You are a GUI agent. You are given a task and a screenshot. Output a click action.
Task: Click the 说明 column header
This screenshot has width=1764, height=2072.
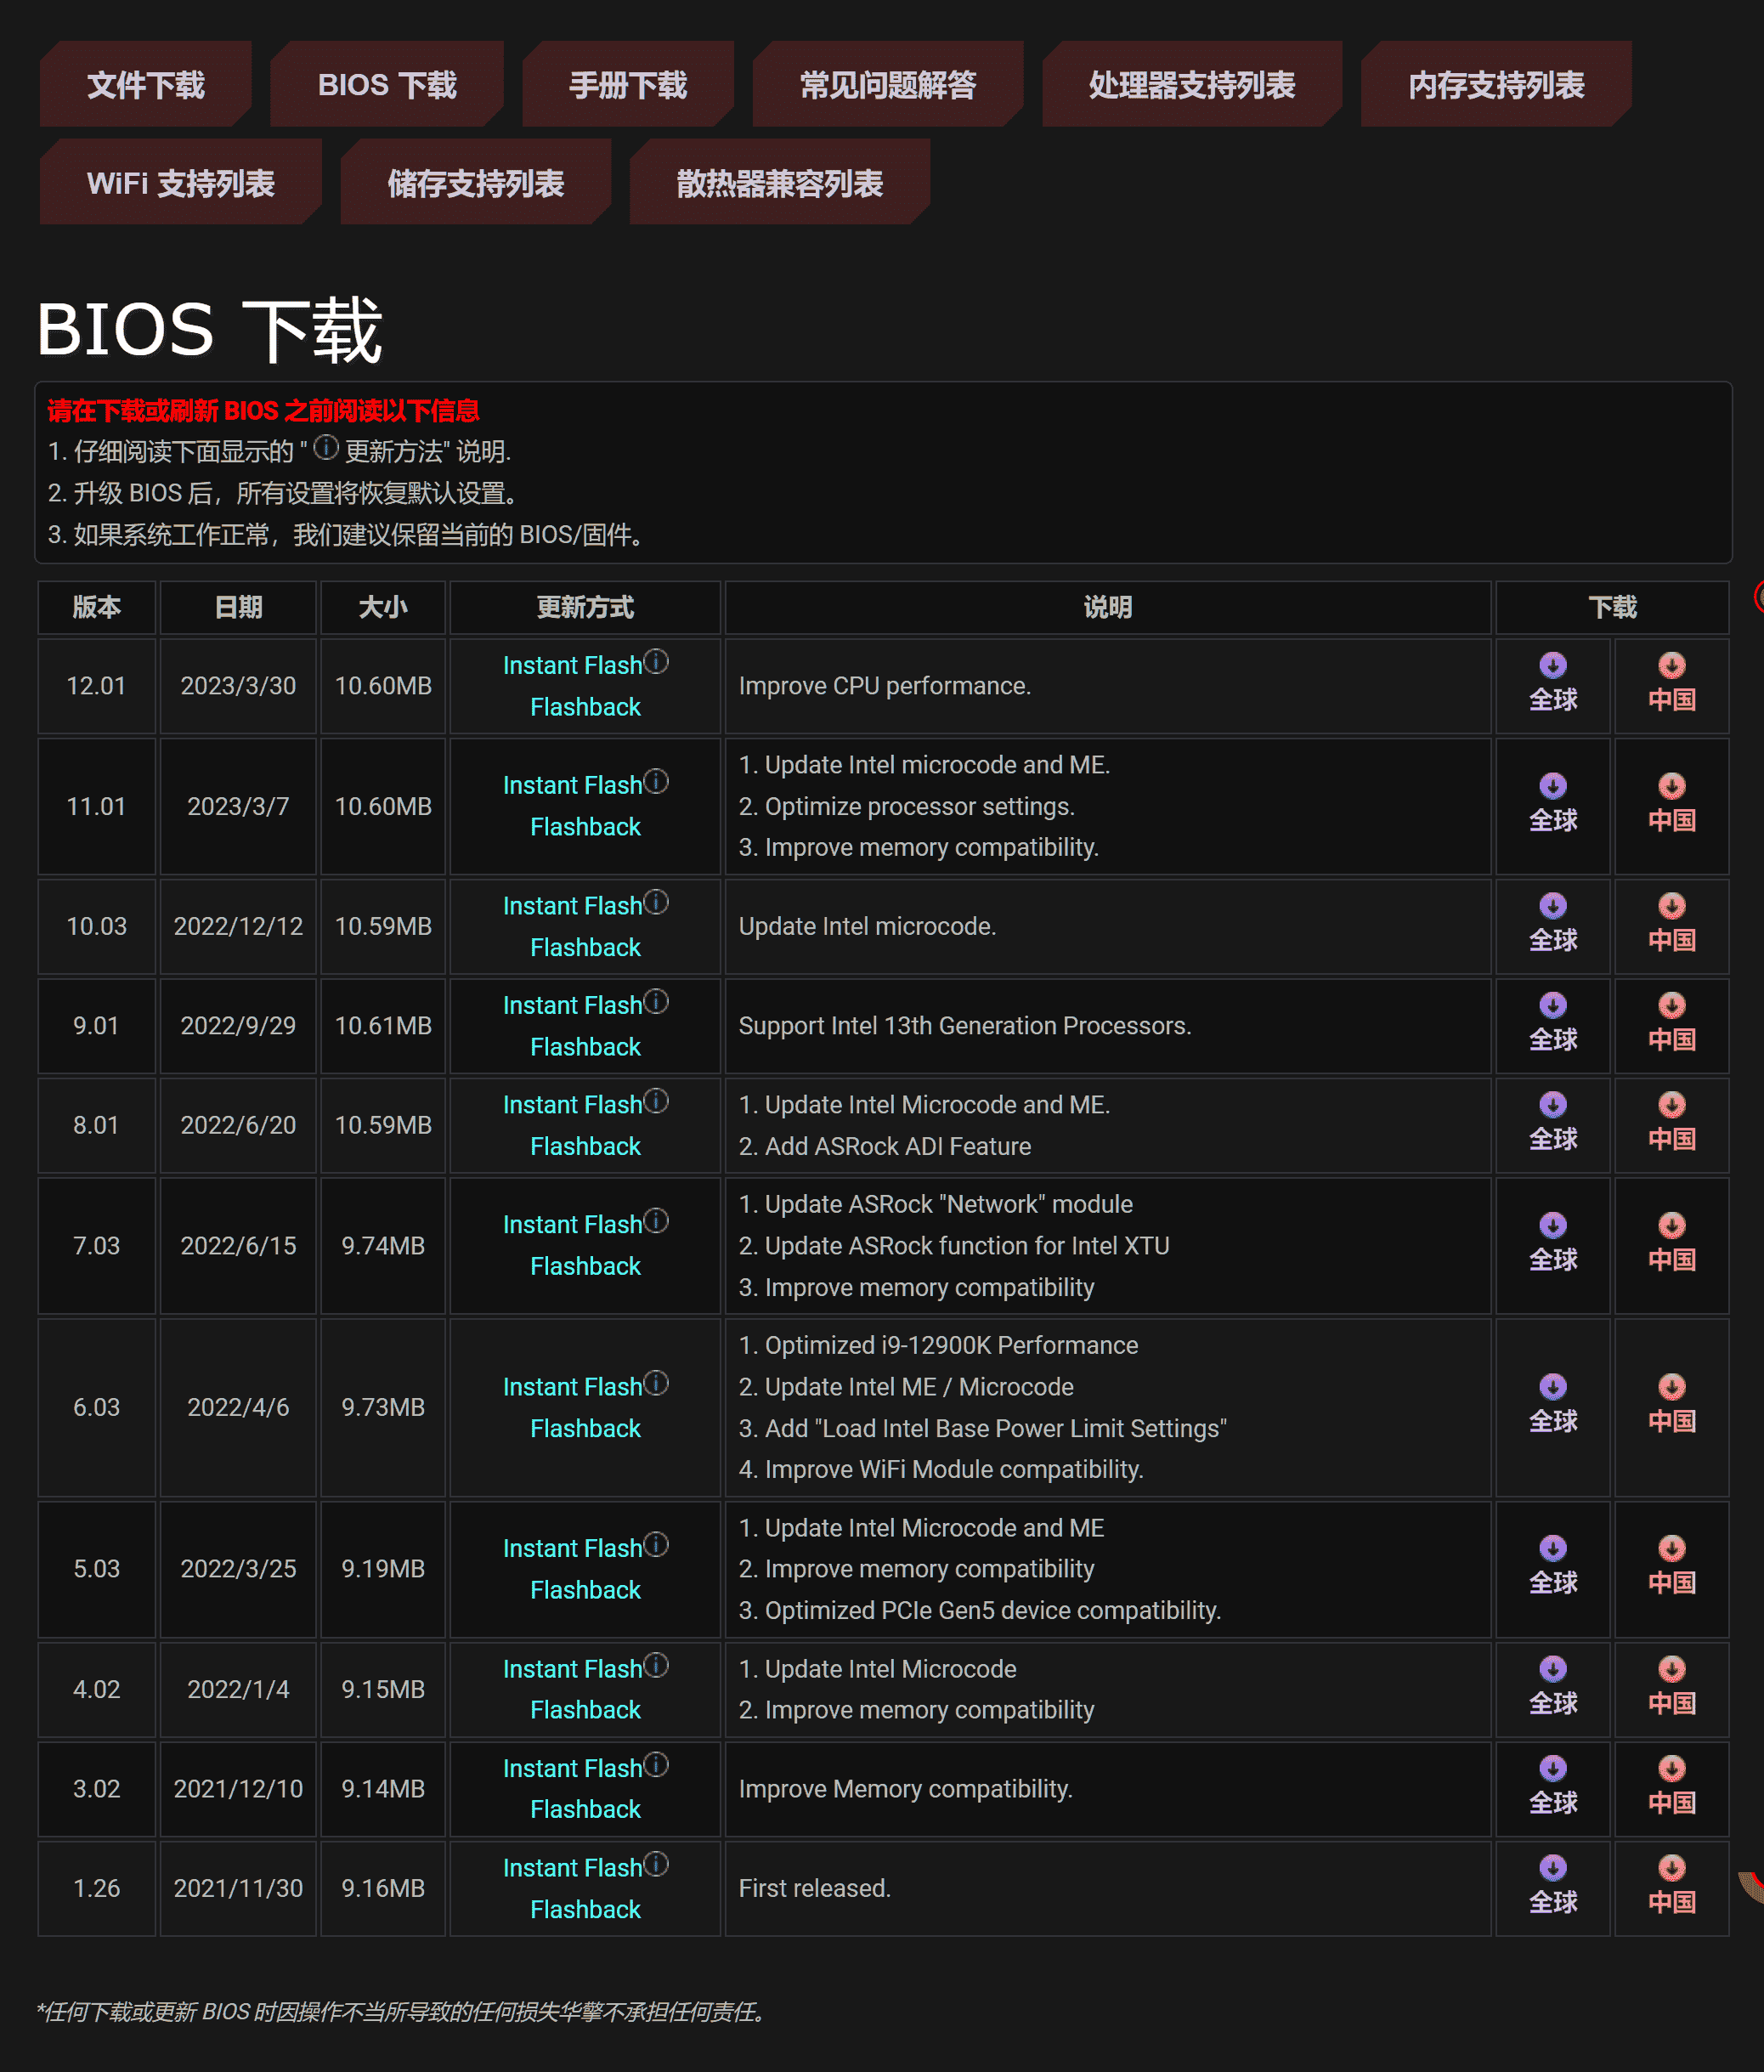click(1107, 607)
